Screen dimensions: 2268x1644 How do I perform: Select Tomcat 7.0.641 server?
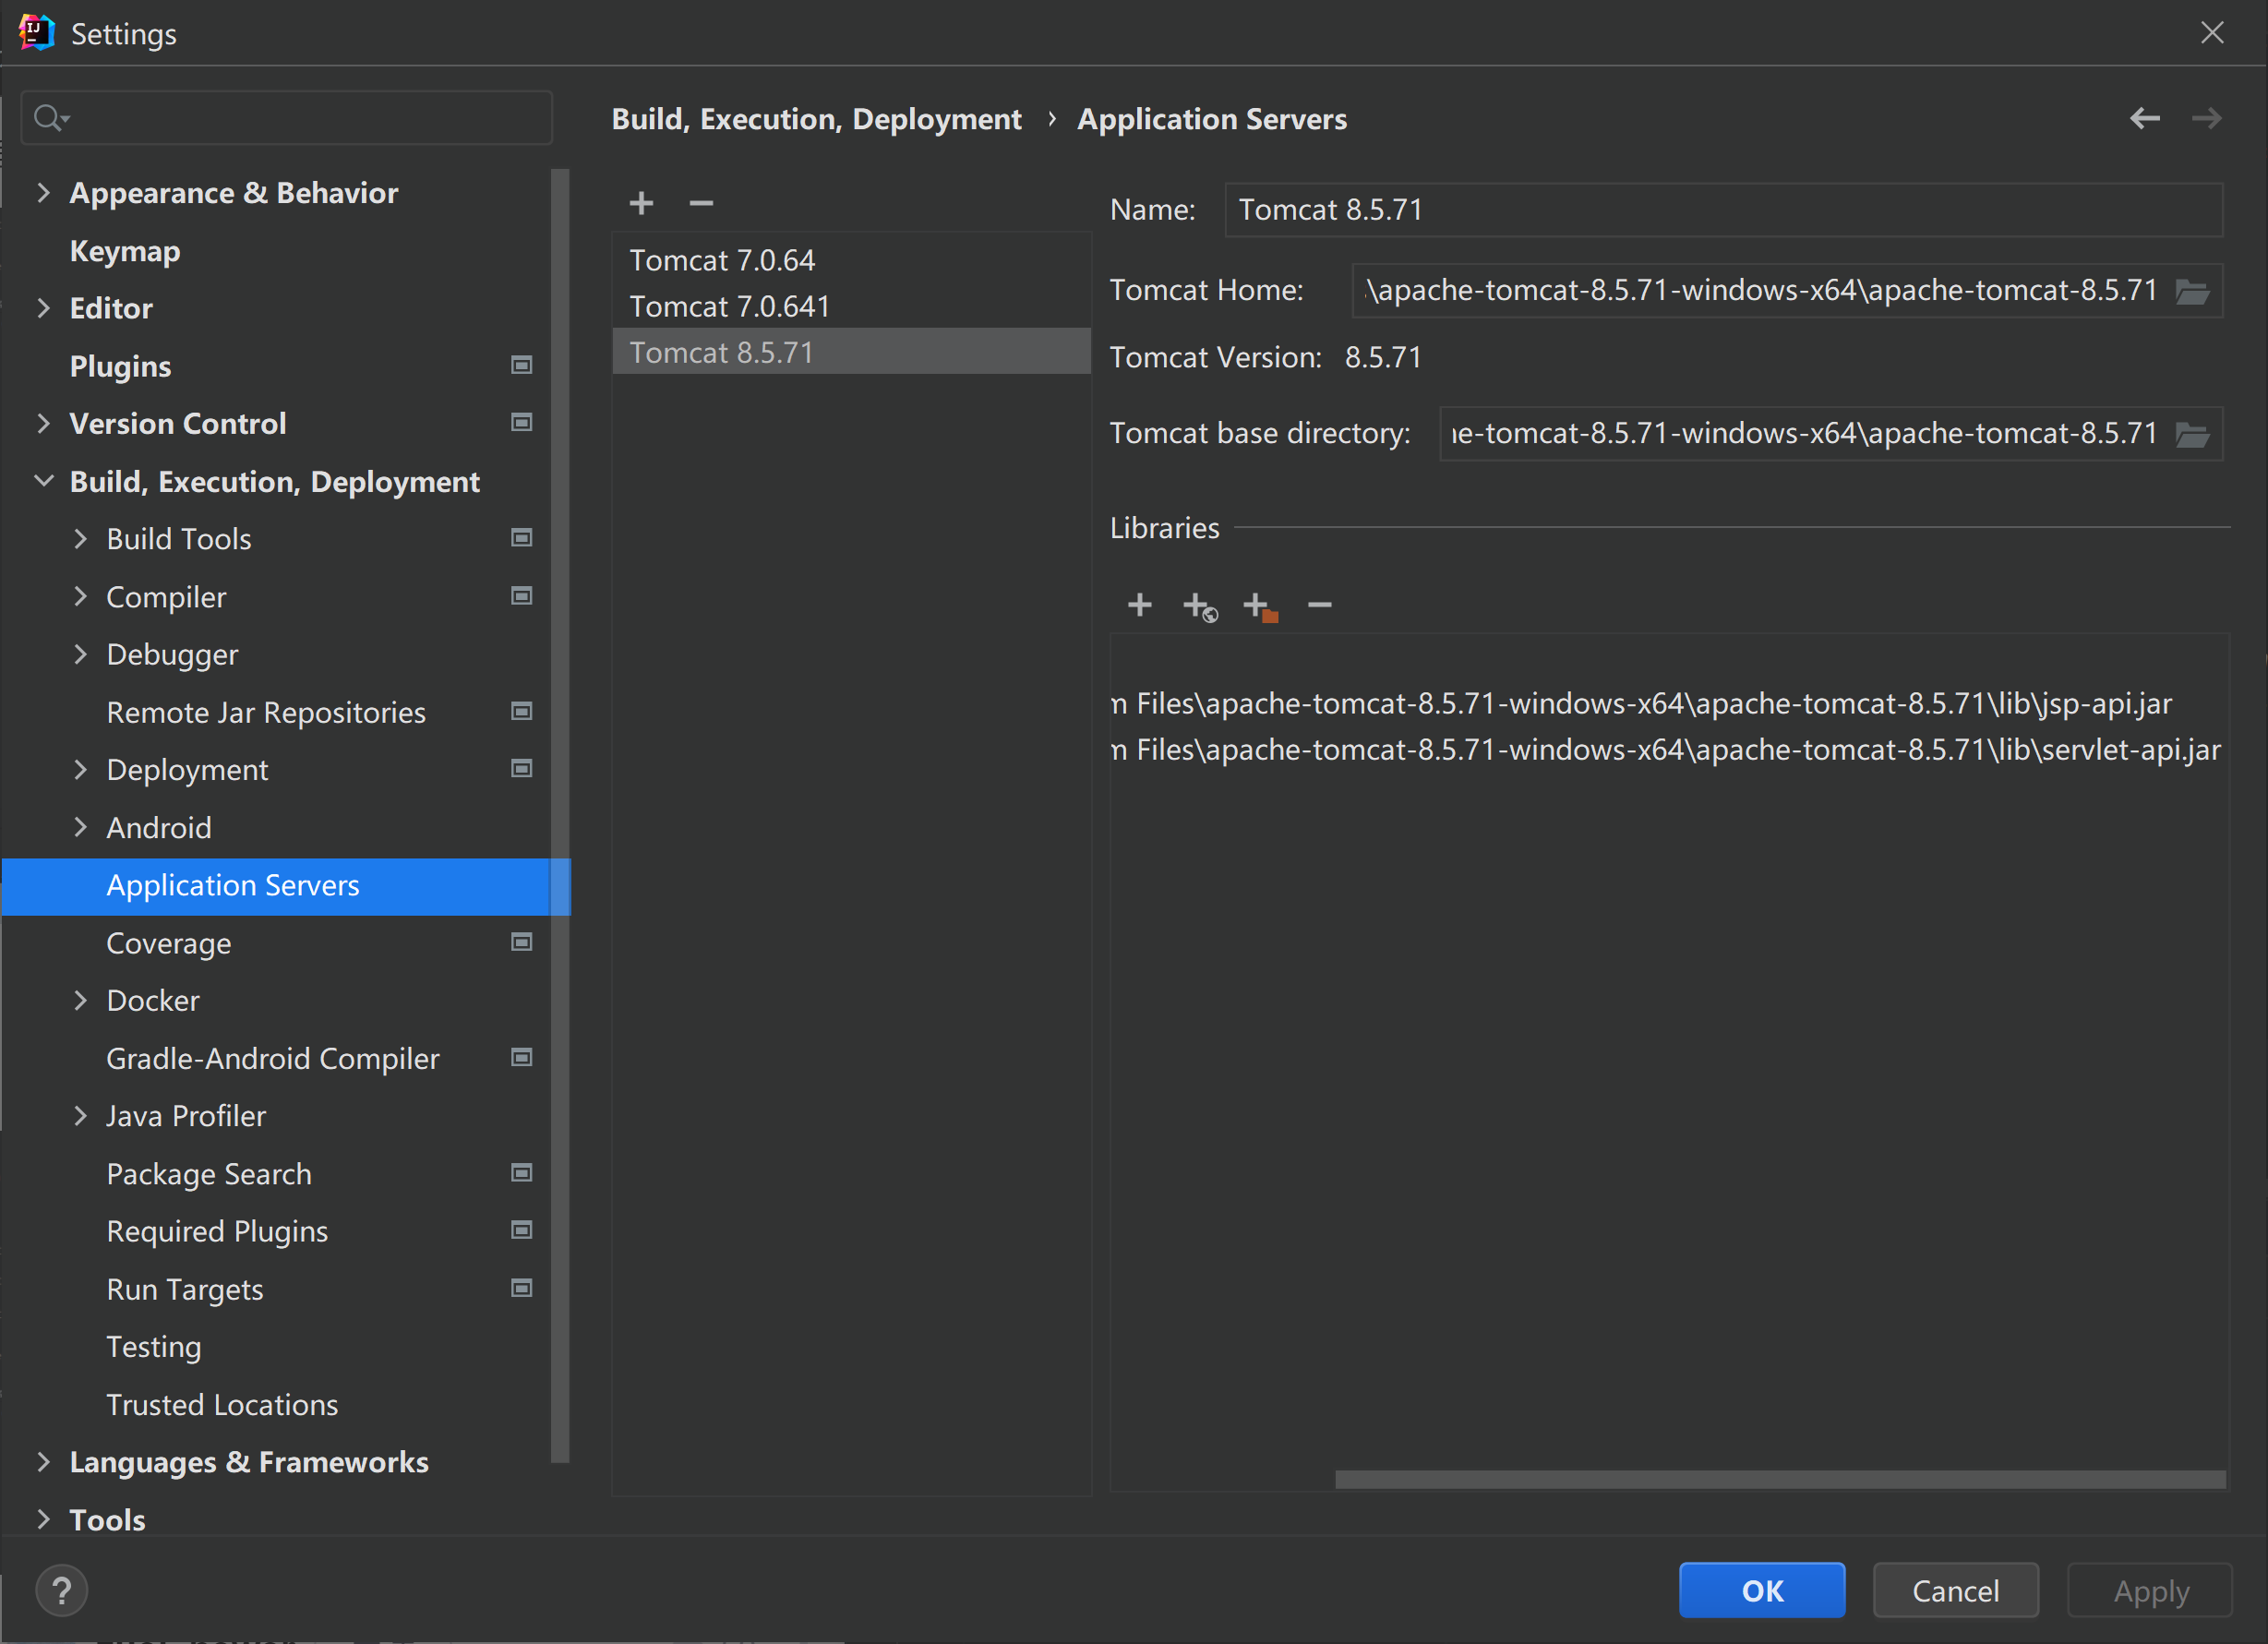851,306
